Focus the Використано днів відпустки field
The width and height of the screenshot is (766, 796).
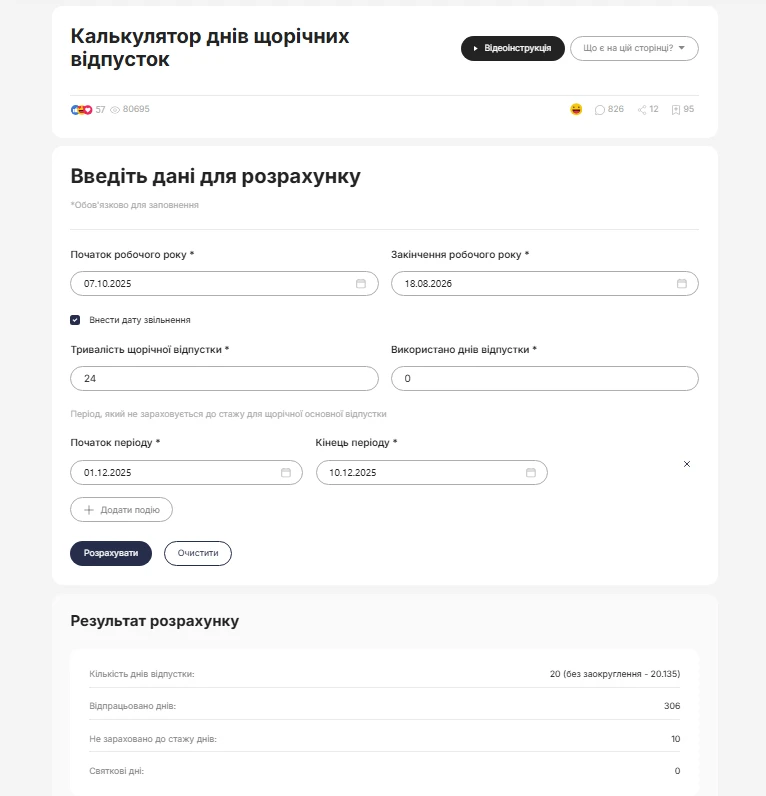coord(545,379)
